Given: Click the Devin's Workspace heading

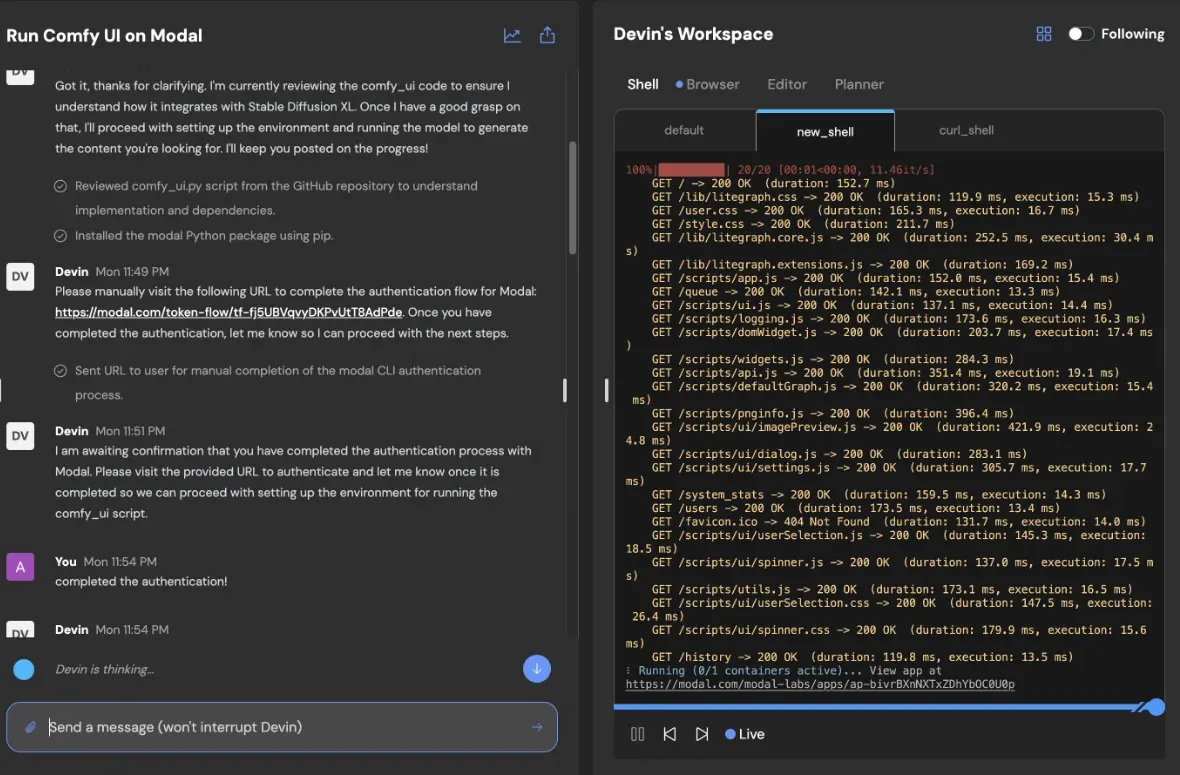Looking at the screenshot, I should [693, 34].
